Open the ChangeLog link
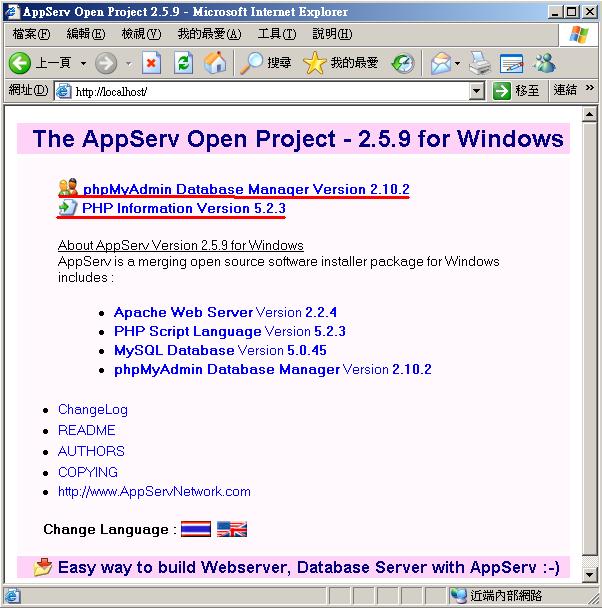602x608 pixels. point(93,409)
